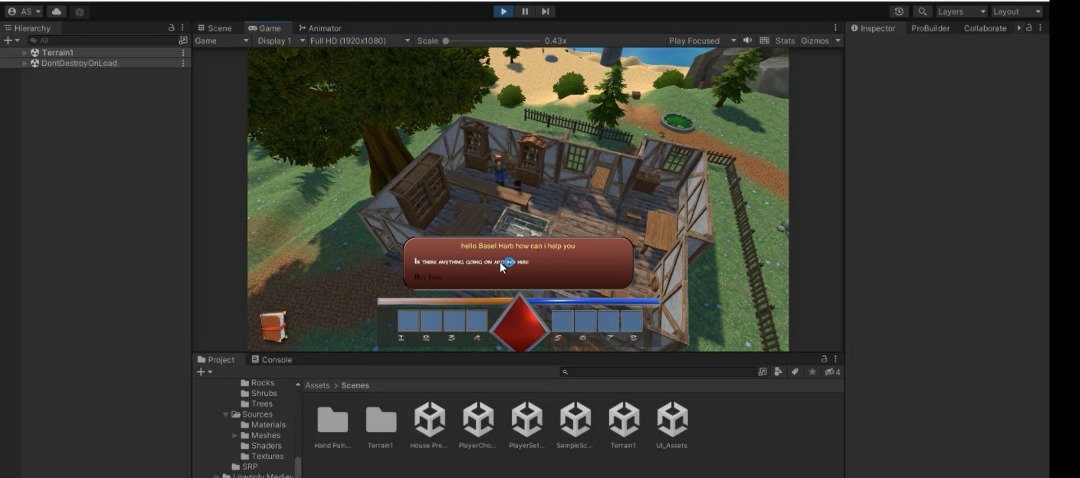Open the Undo History icon
The image size is (1080, 478).
pyautogui.click(x=899, y=12)
